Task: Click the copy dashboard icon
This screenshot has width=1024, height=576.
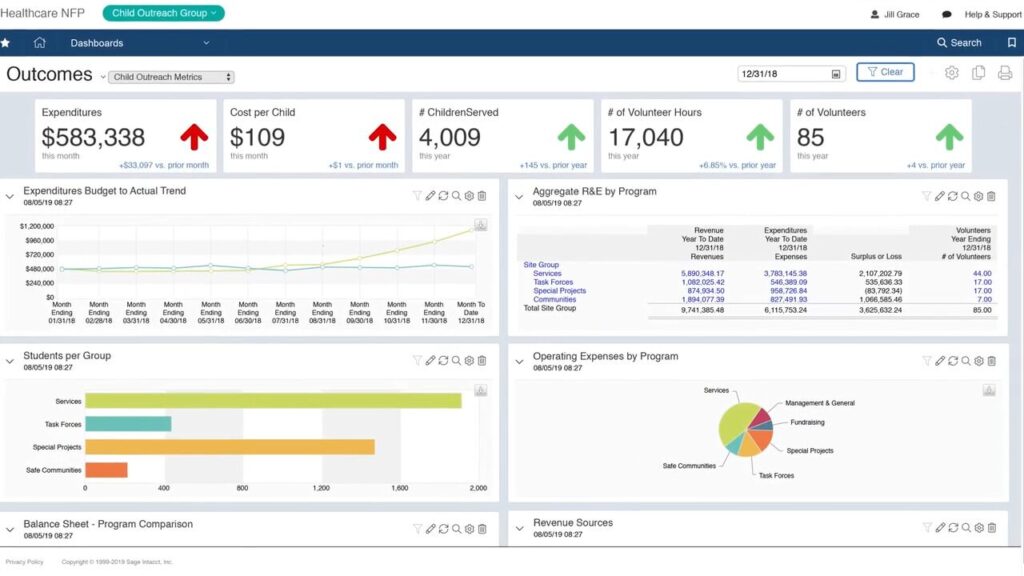Action: point(978,73)
